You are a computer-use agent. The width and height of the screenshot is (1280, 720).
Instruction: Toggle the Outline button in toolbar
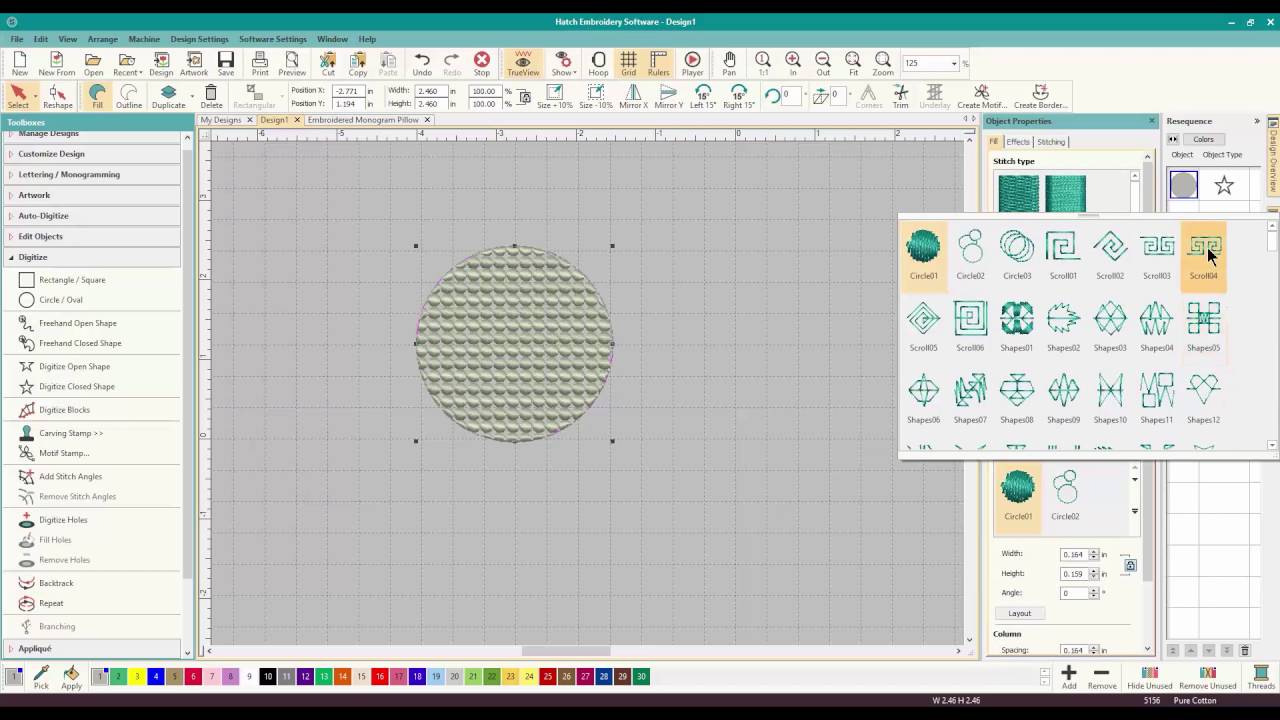129,96
